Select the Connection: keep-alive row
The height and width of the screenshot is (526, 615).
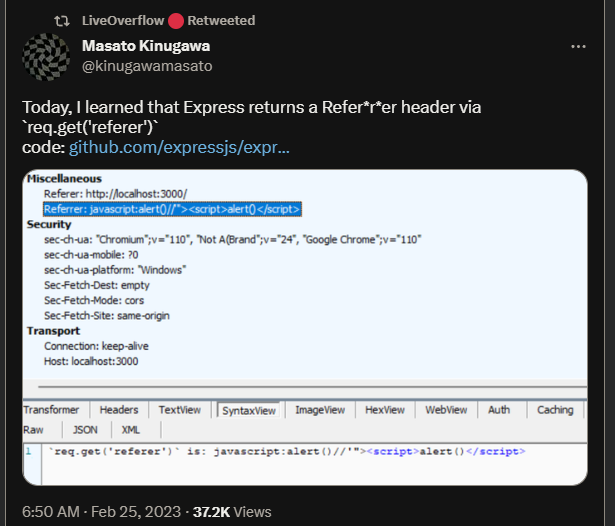(96, 346)
